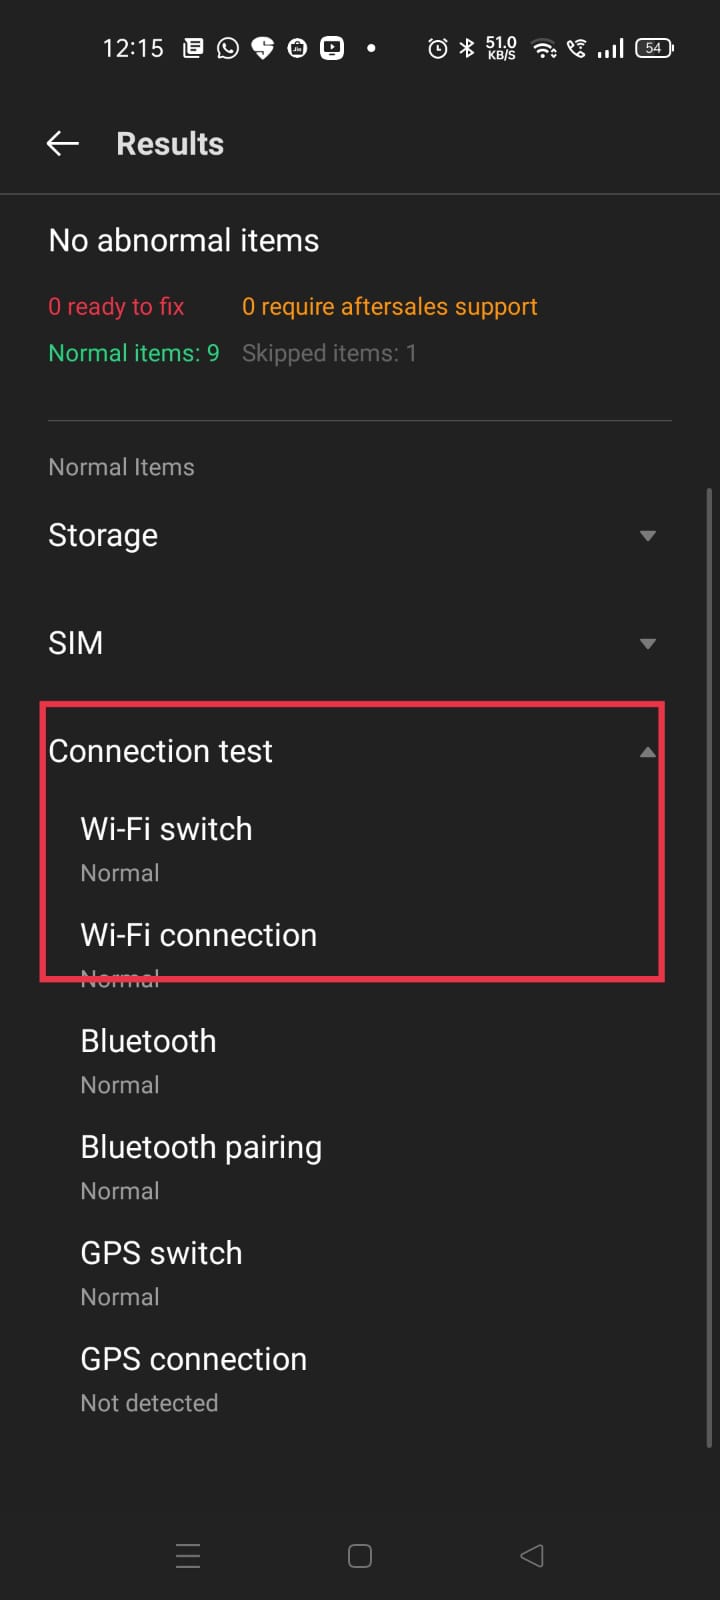Tap the '0 ready to fix' text
Image resolution: width=720 pixels, height=1600 pixels.
pyautogui.click(x=116, y=307)
